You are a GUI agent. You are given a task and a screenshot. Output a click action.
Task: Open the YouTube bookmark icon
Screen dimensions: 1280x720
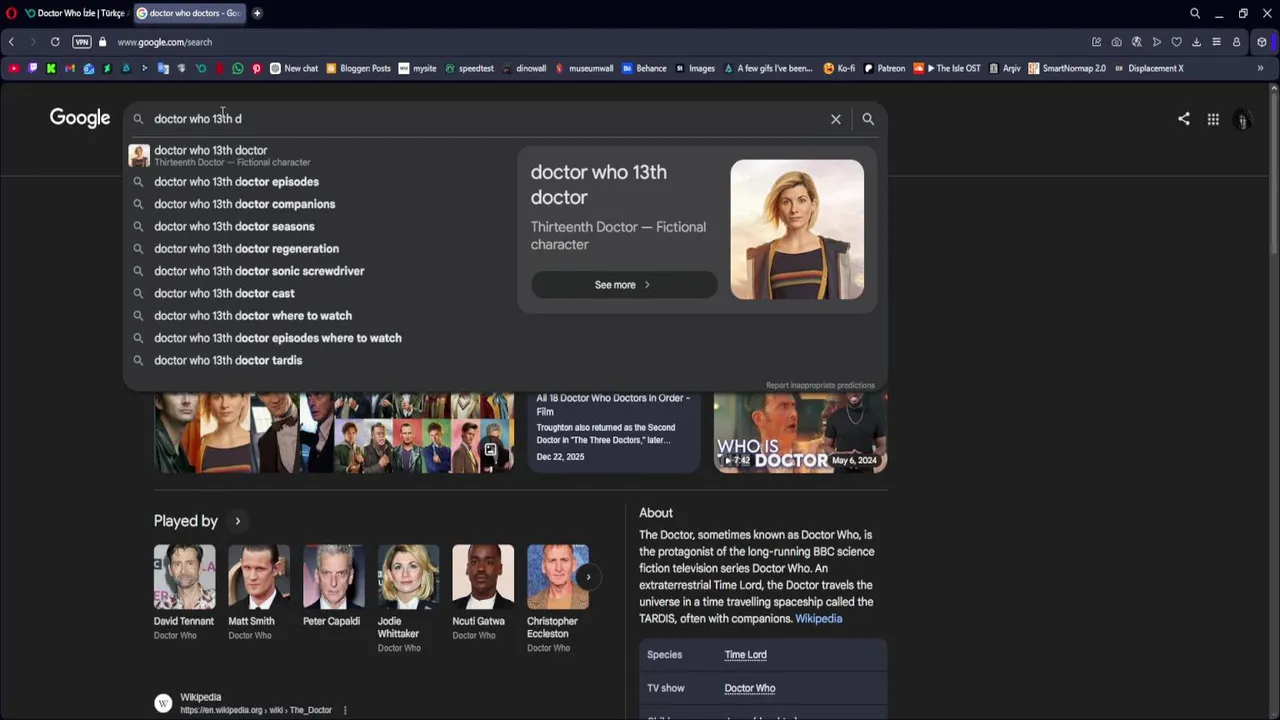point(14,68)
